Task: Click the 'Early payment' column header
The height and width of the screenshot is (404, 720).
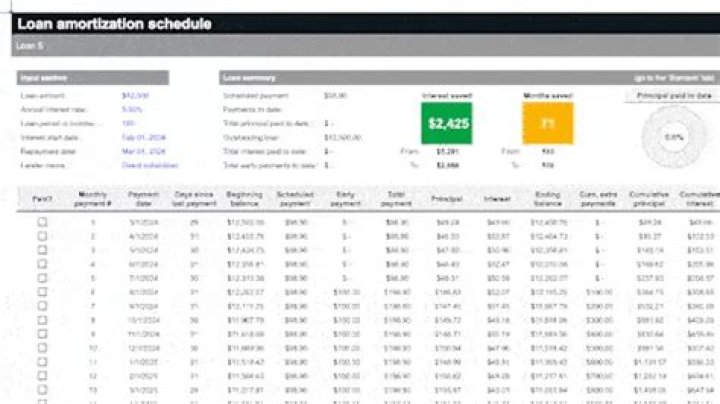Action: tap(345, 198)
